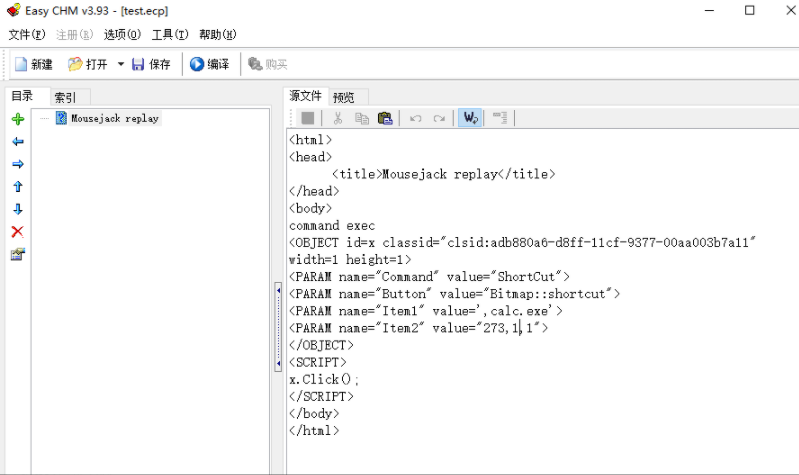Expand the dropdown arrow next to 打开
799x475 pixels.
(x=121, y=64)
